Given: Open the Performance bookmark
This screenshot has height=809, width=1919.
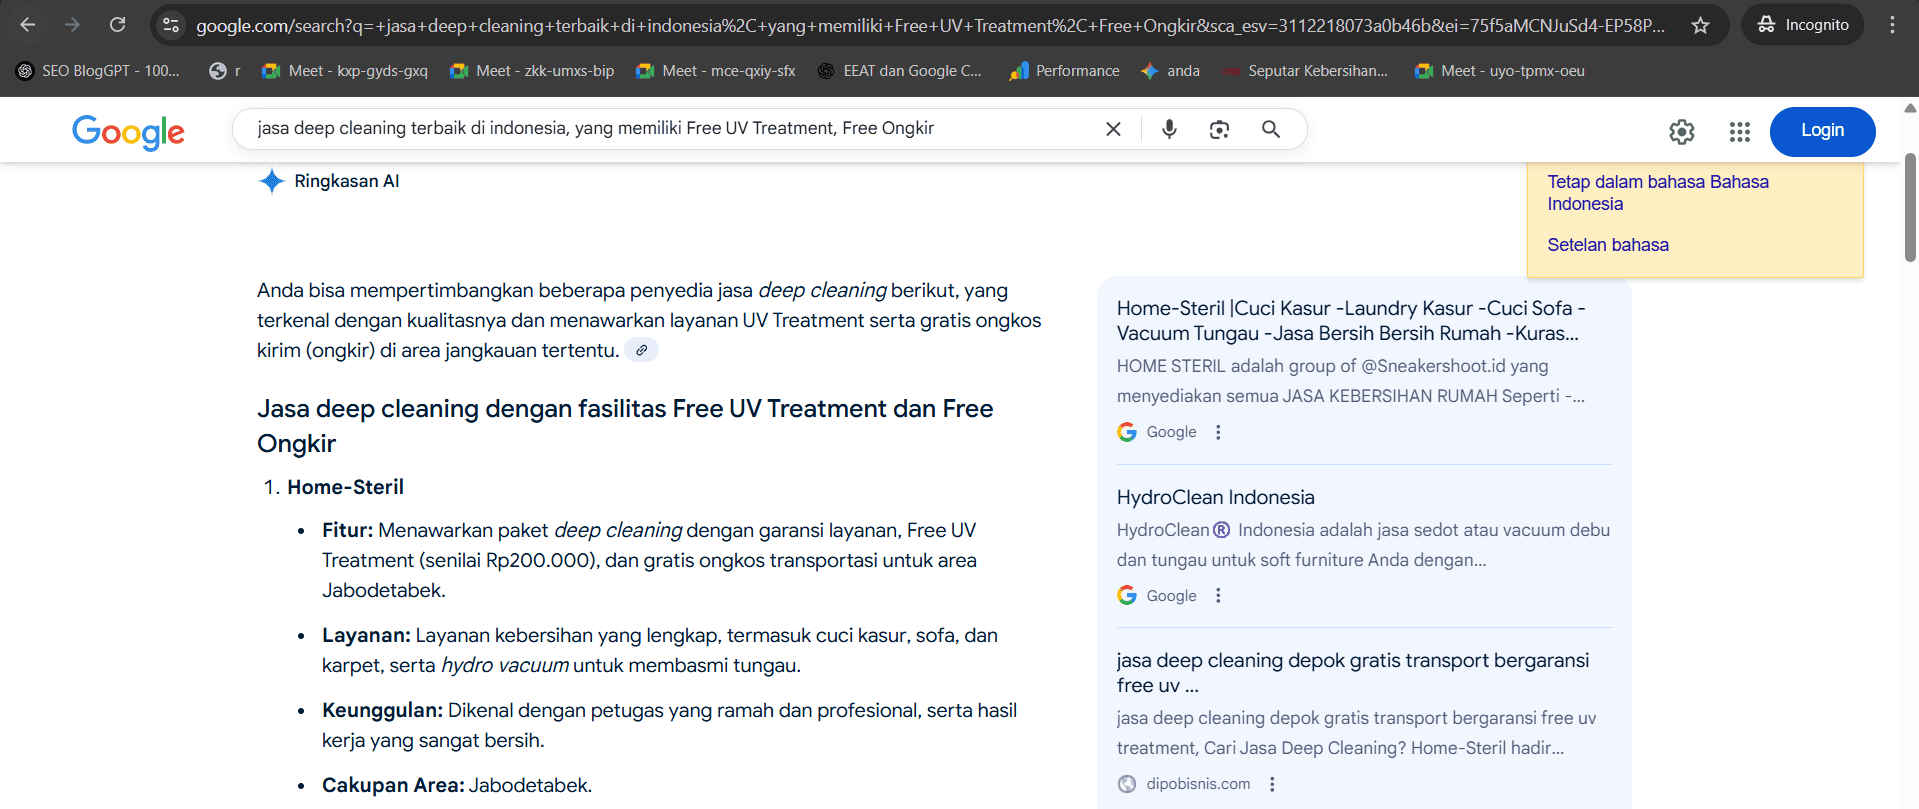Looking at the screenshot, I should point(1064,71).
